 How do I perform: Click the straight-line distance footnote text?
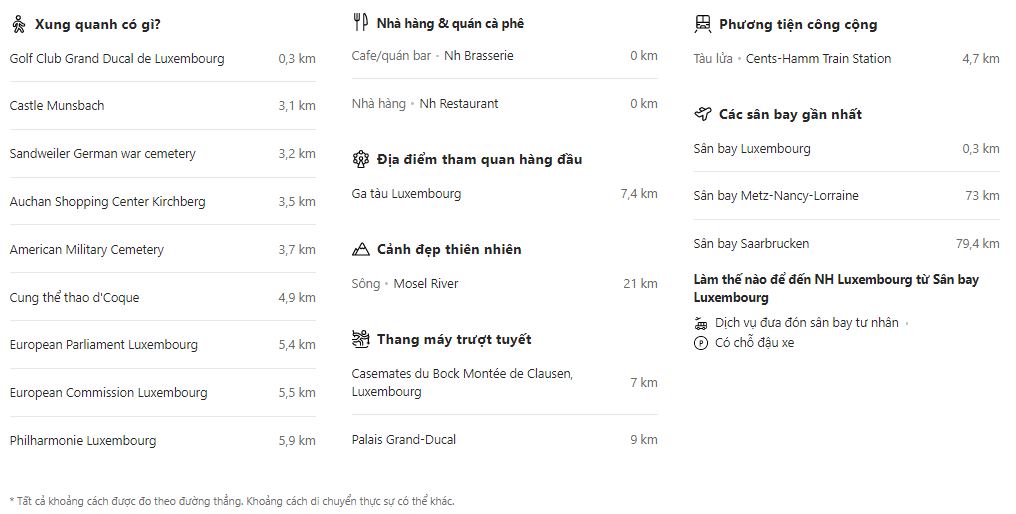coord(231,501)
